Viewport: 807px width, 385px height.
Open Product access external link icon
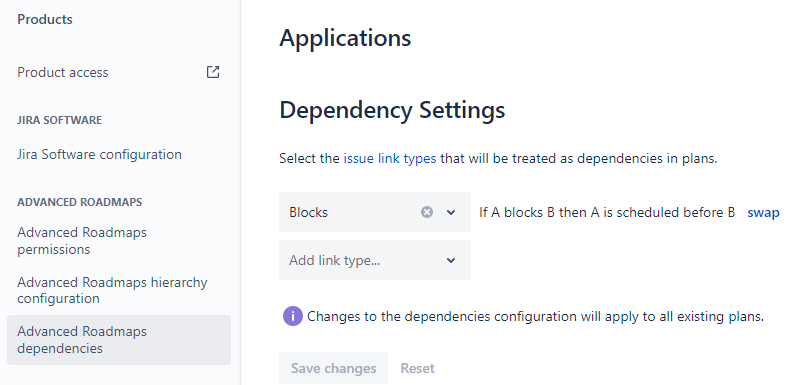213,72
